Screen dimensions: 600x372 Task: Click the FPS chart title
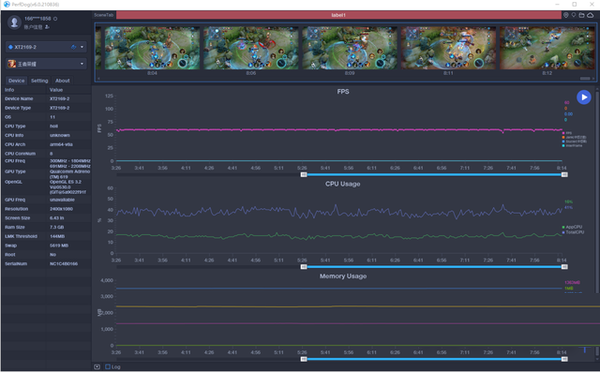click(343, 91)
